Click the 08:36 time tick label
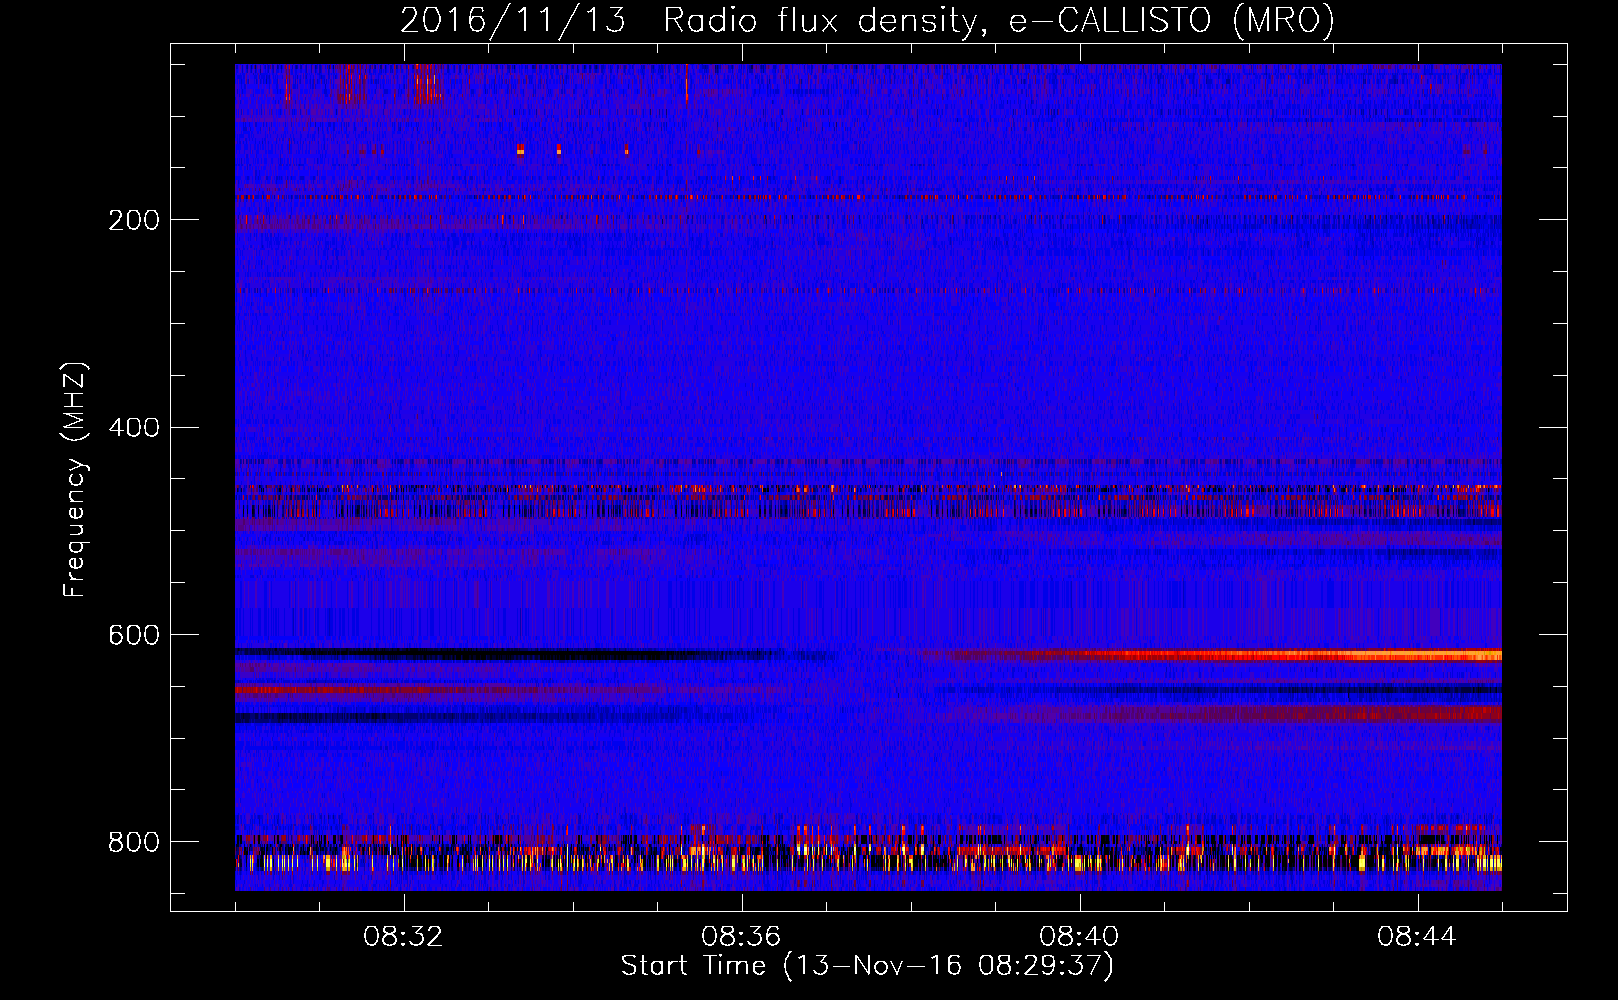The height and width of the screenshot is (1000, 1618). point(741,937)
